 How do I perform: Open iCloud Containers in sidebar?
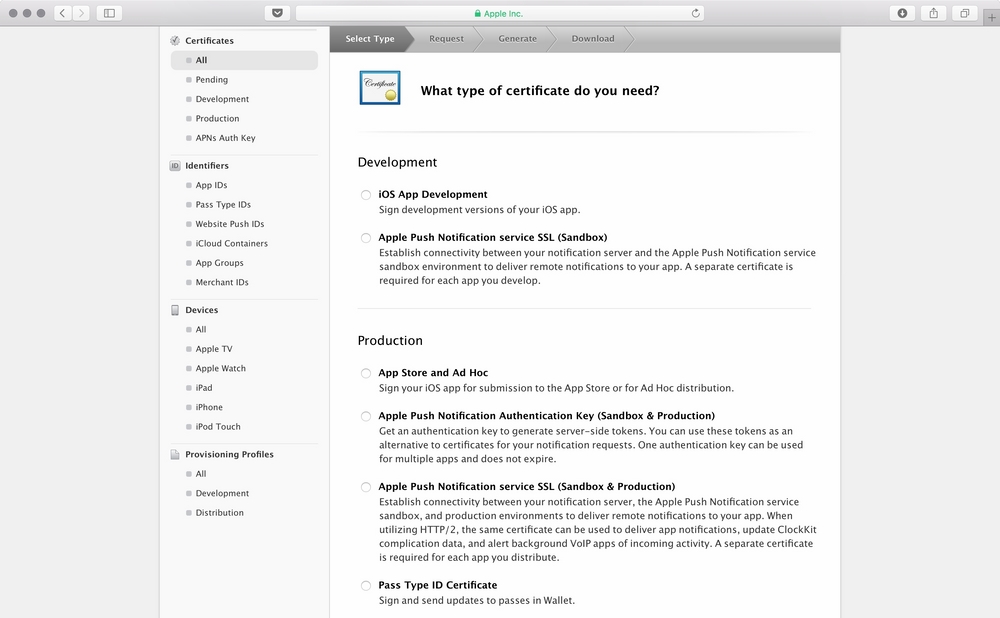point(232,244)
